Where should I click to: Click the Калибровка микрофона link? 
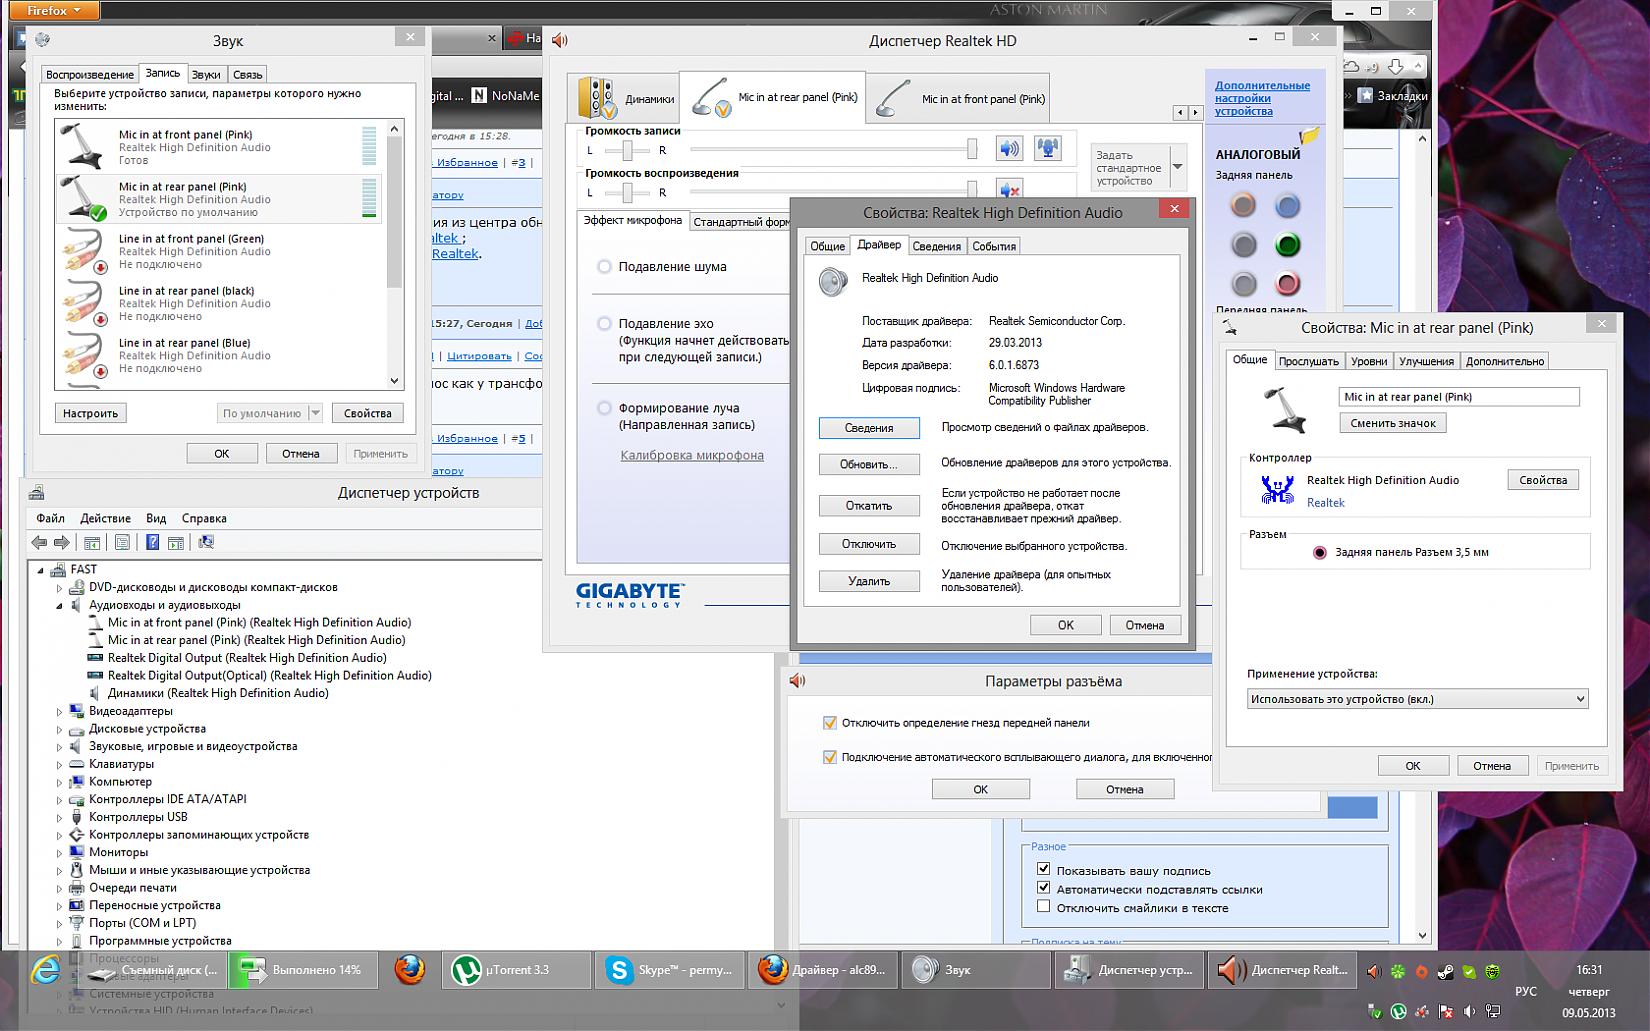tap(691, 455)
